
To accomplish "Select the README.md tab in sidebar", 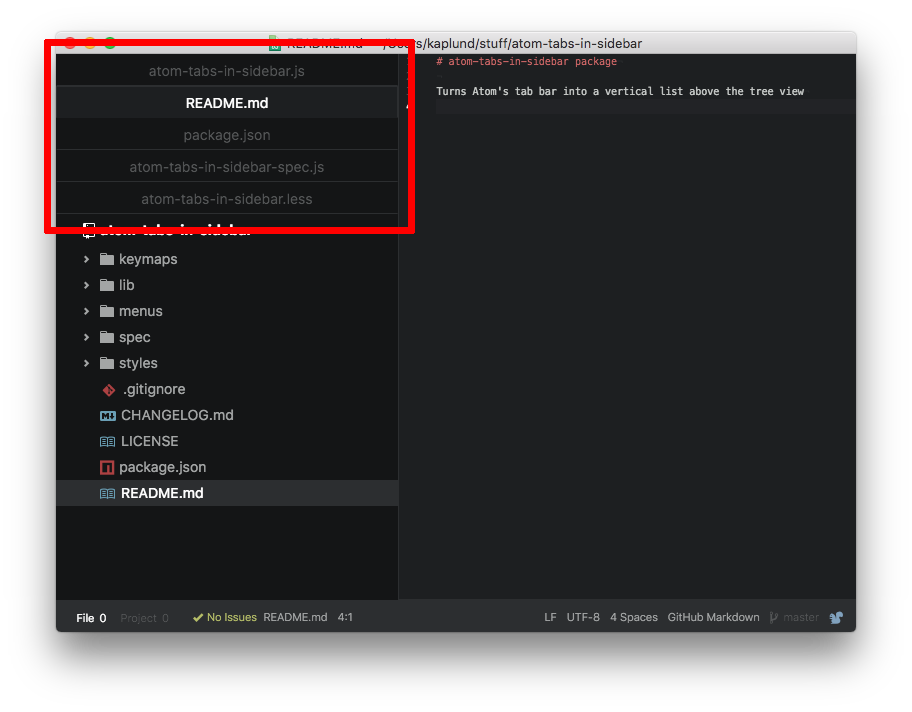I will (x=227, y=103).
